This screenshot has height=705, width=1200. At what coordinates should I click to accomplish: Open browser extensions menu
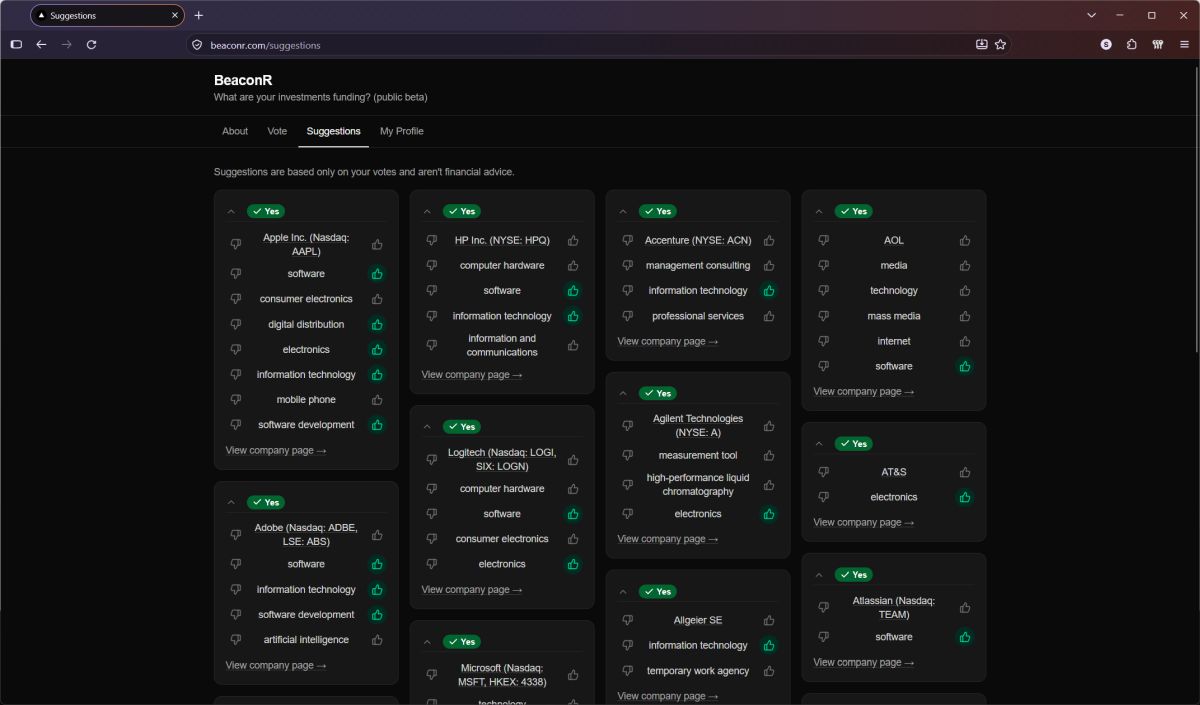[x=1131, y=45]
